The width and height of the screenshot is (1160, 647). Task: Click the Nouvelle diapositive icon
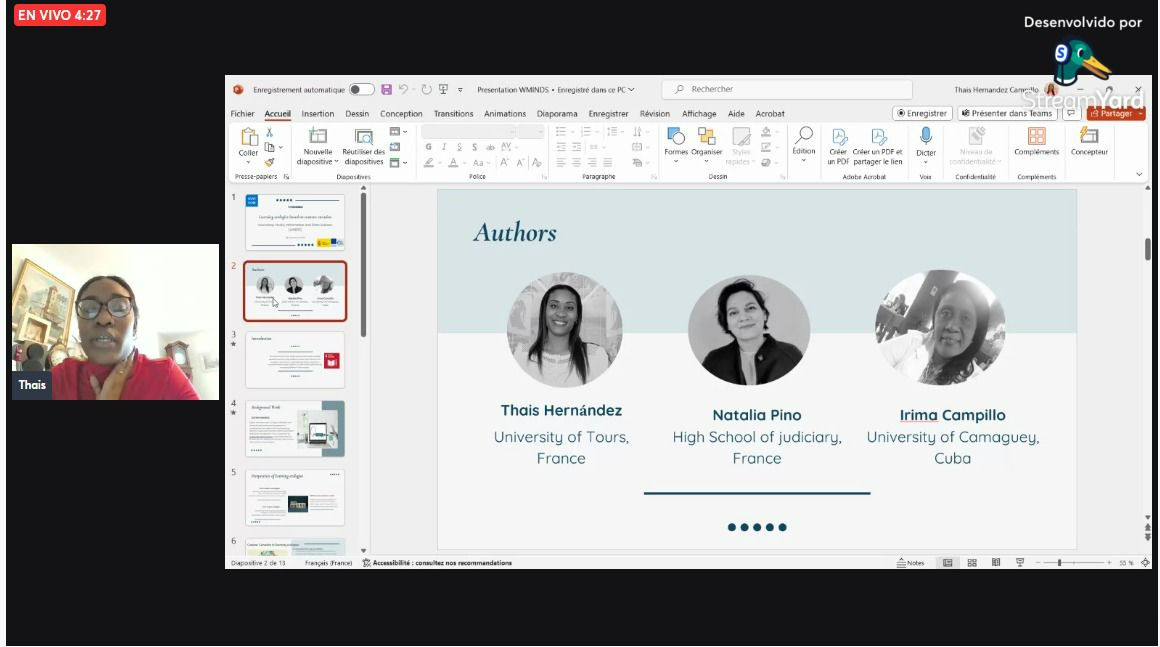[x=318, y=137]
